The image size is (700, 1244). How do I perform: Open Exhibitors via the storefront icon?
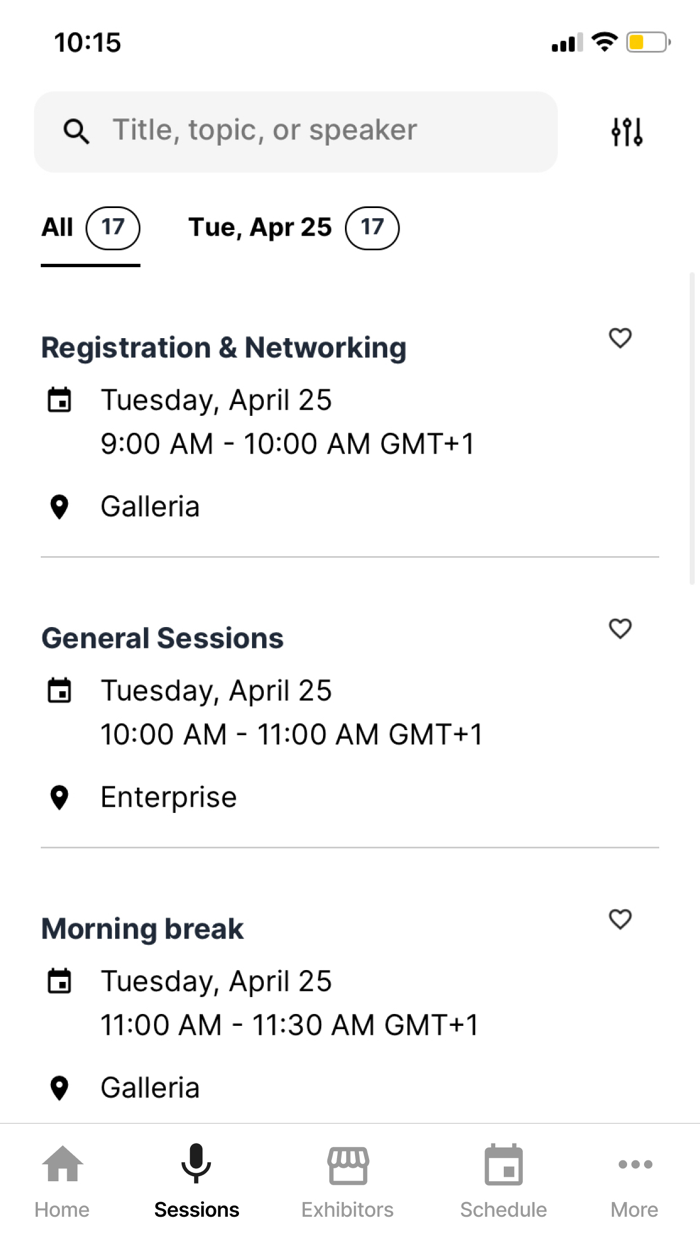[x=347, y=1165]
